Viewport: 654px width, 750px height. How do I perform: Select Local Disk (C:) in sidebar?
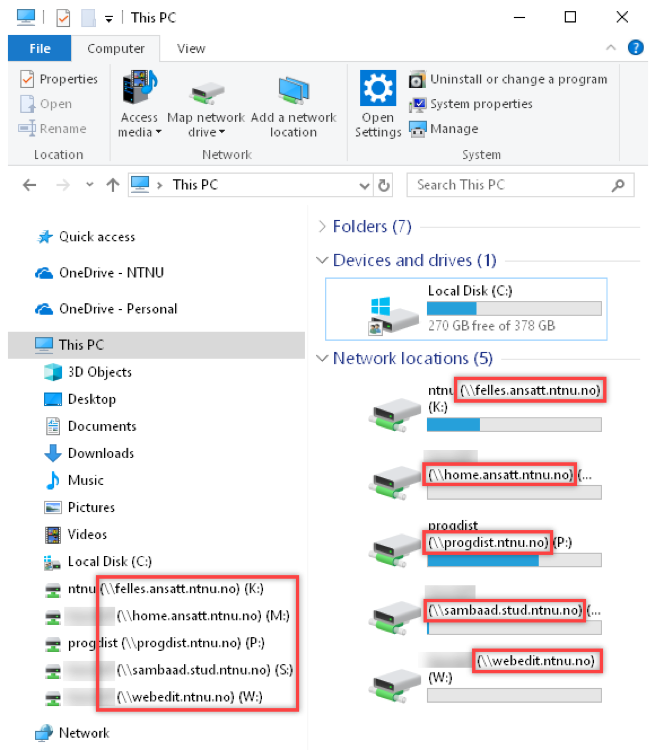(x=98, y=562)
